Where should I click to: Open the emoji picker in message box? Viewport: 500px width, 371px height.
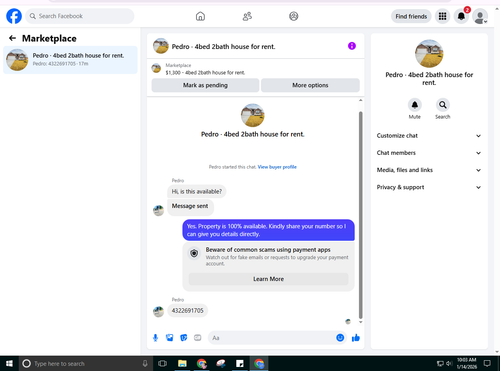click(x=340, y=338)
